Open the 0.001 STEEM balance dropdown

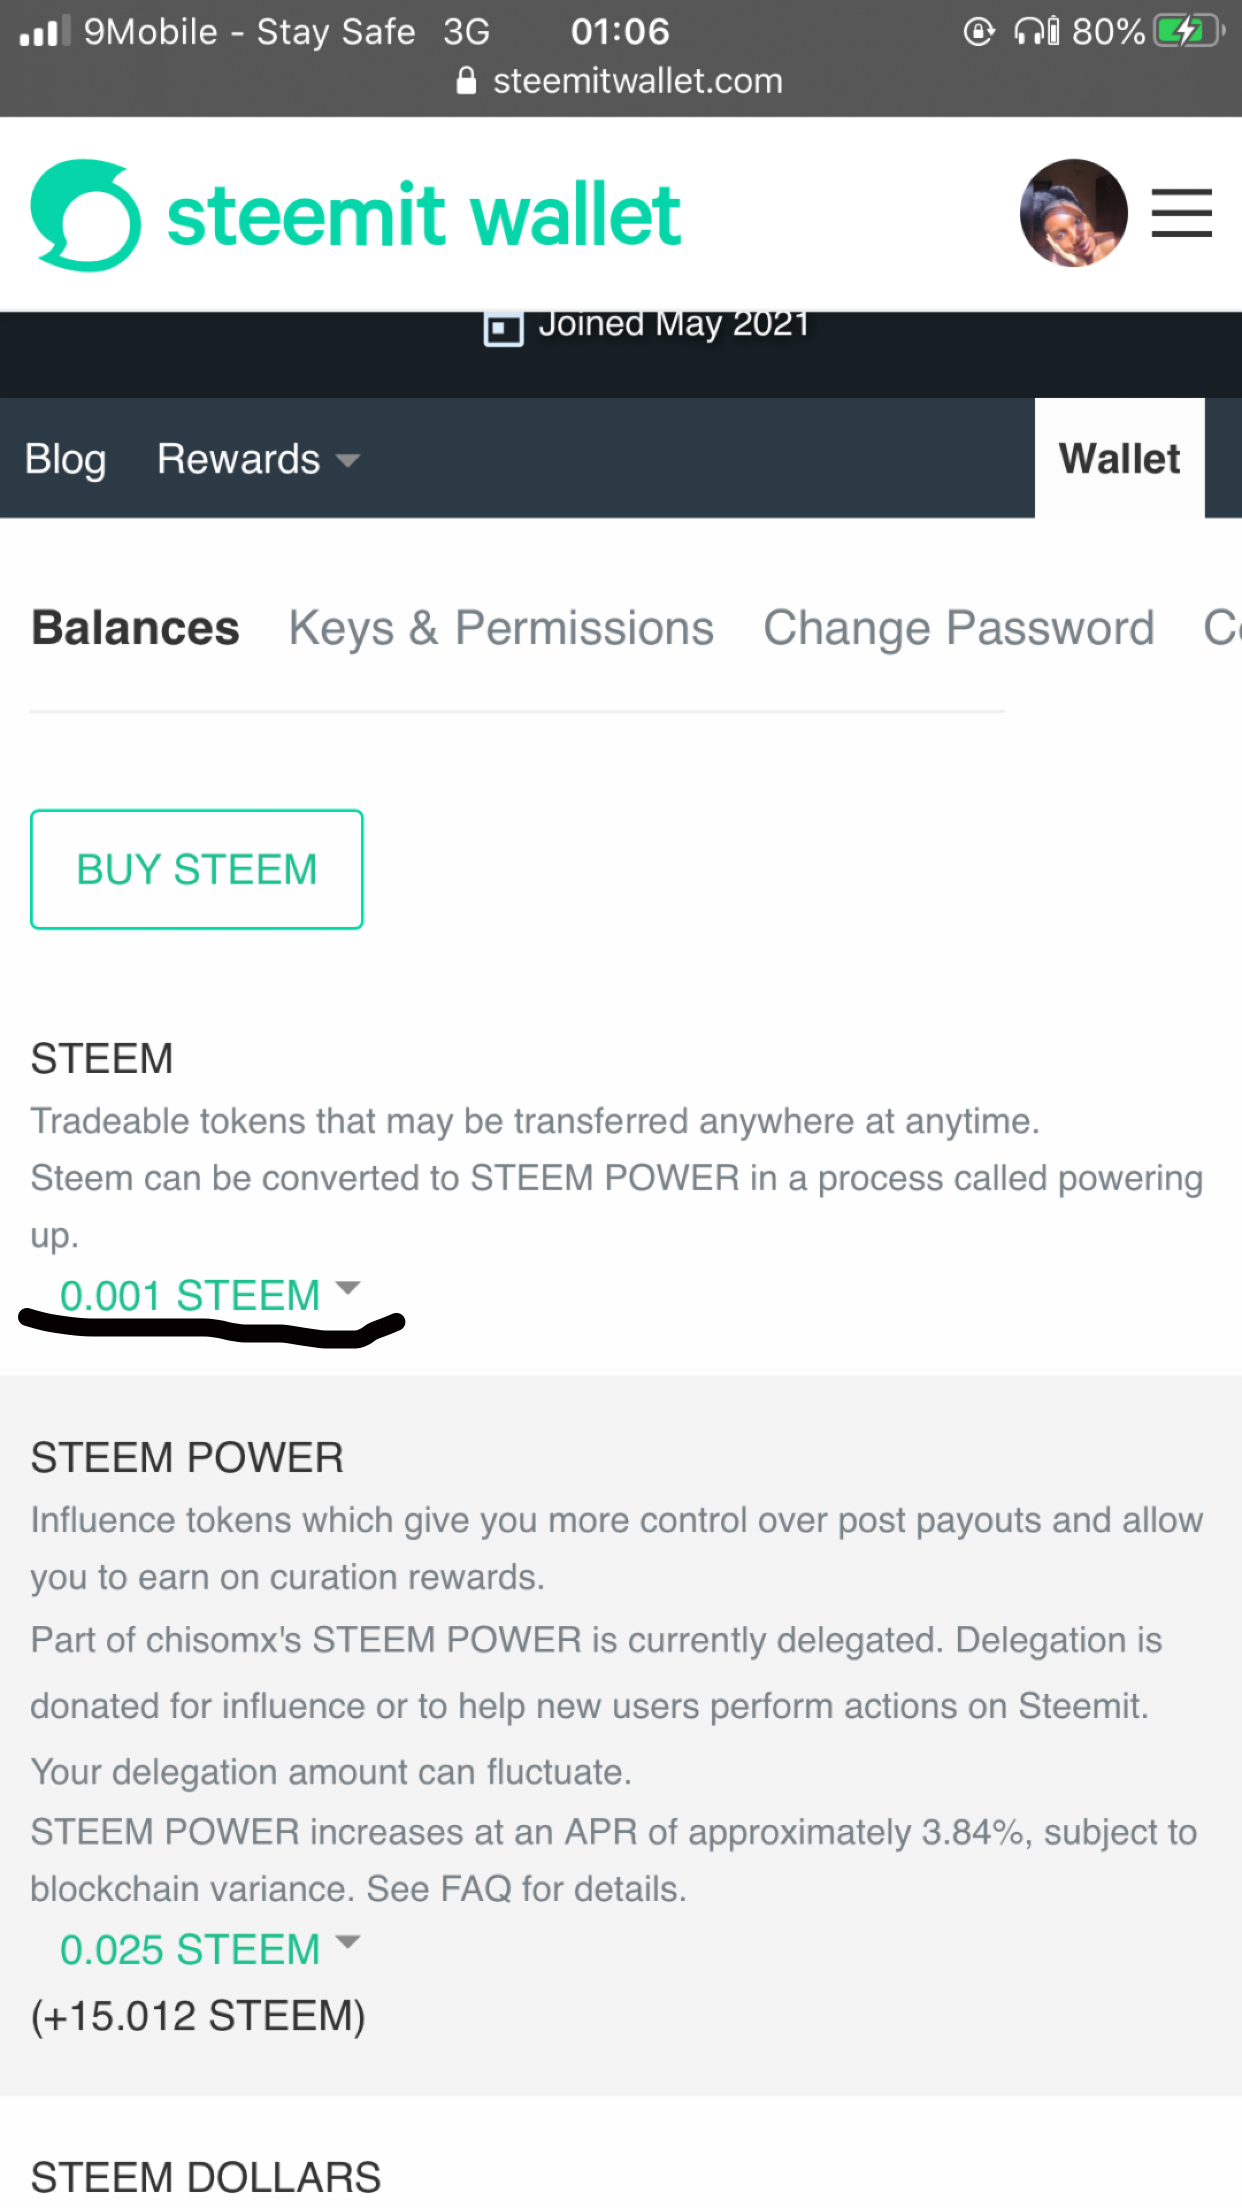pos(209,1295)
